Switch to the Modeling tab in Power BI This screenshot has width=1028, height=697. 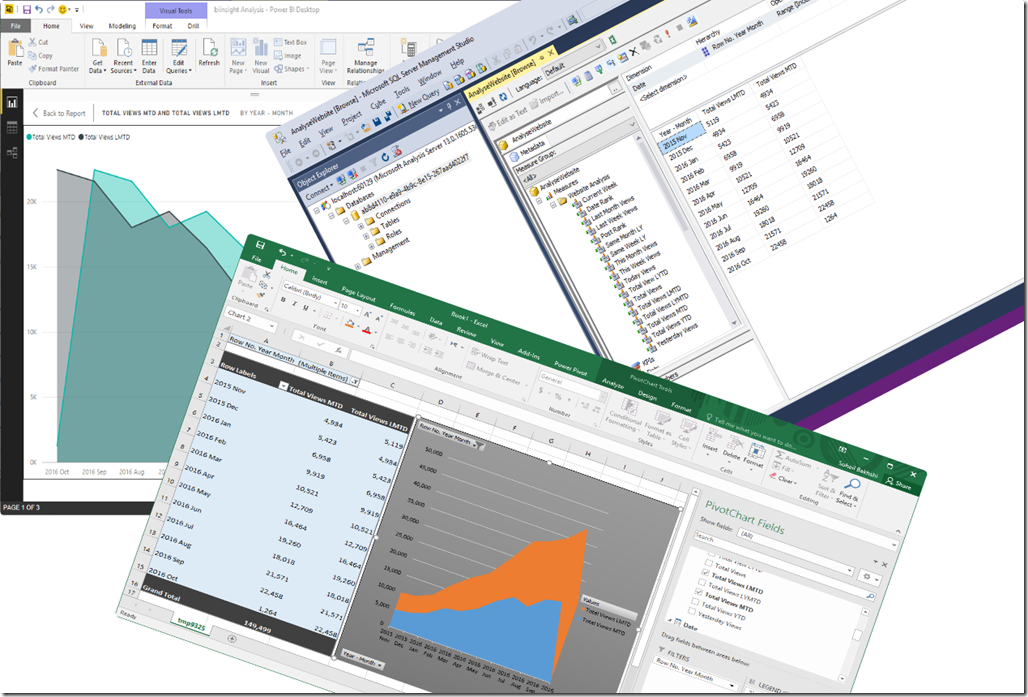(123, 26)
